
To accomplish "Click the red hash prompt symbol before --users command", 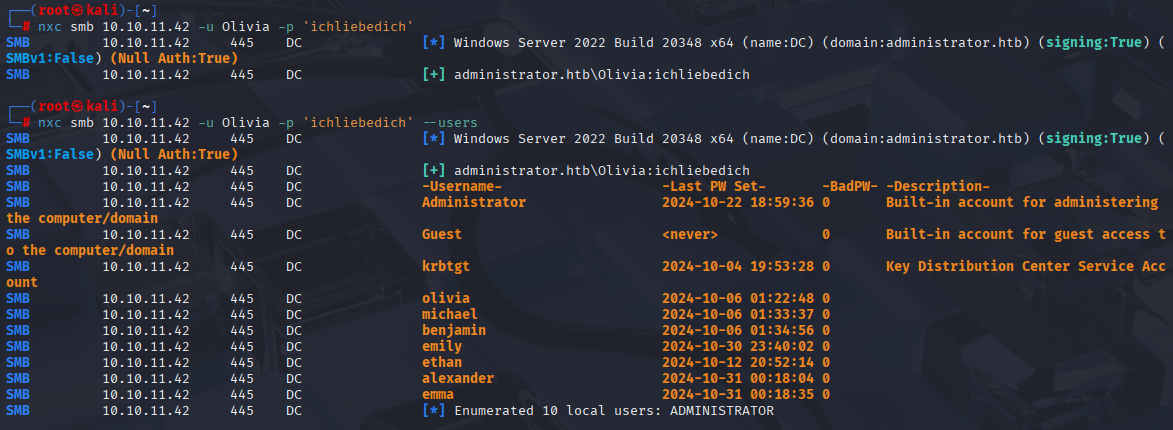I will (26, 123).
